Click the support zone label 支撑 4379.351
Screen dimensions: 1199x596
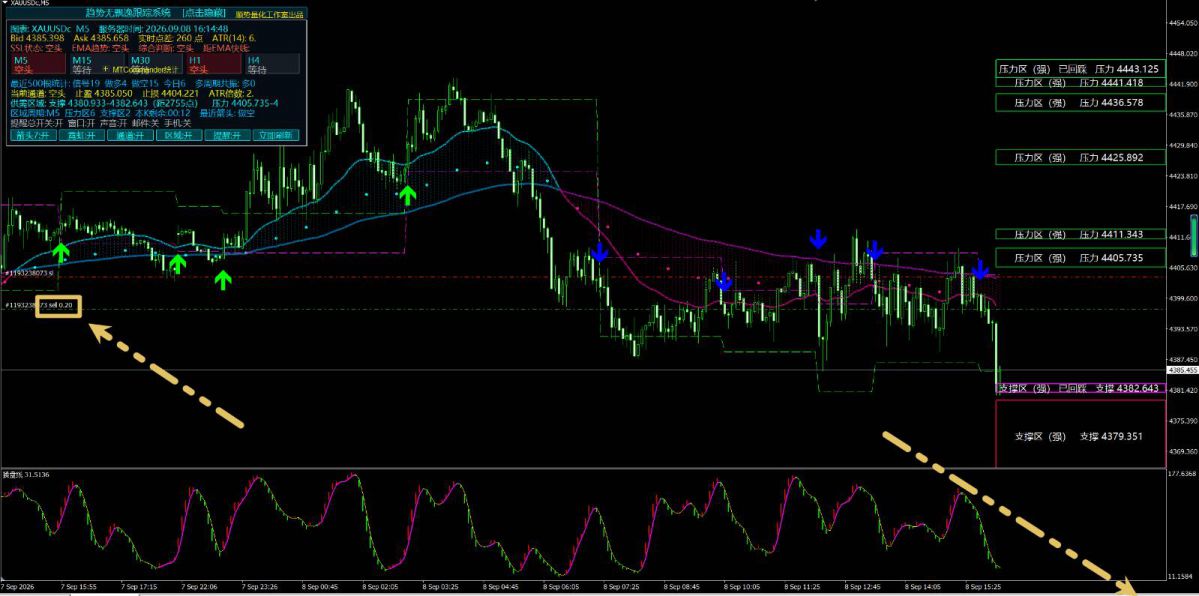(1079, 436)
